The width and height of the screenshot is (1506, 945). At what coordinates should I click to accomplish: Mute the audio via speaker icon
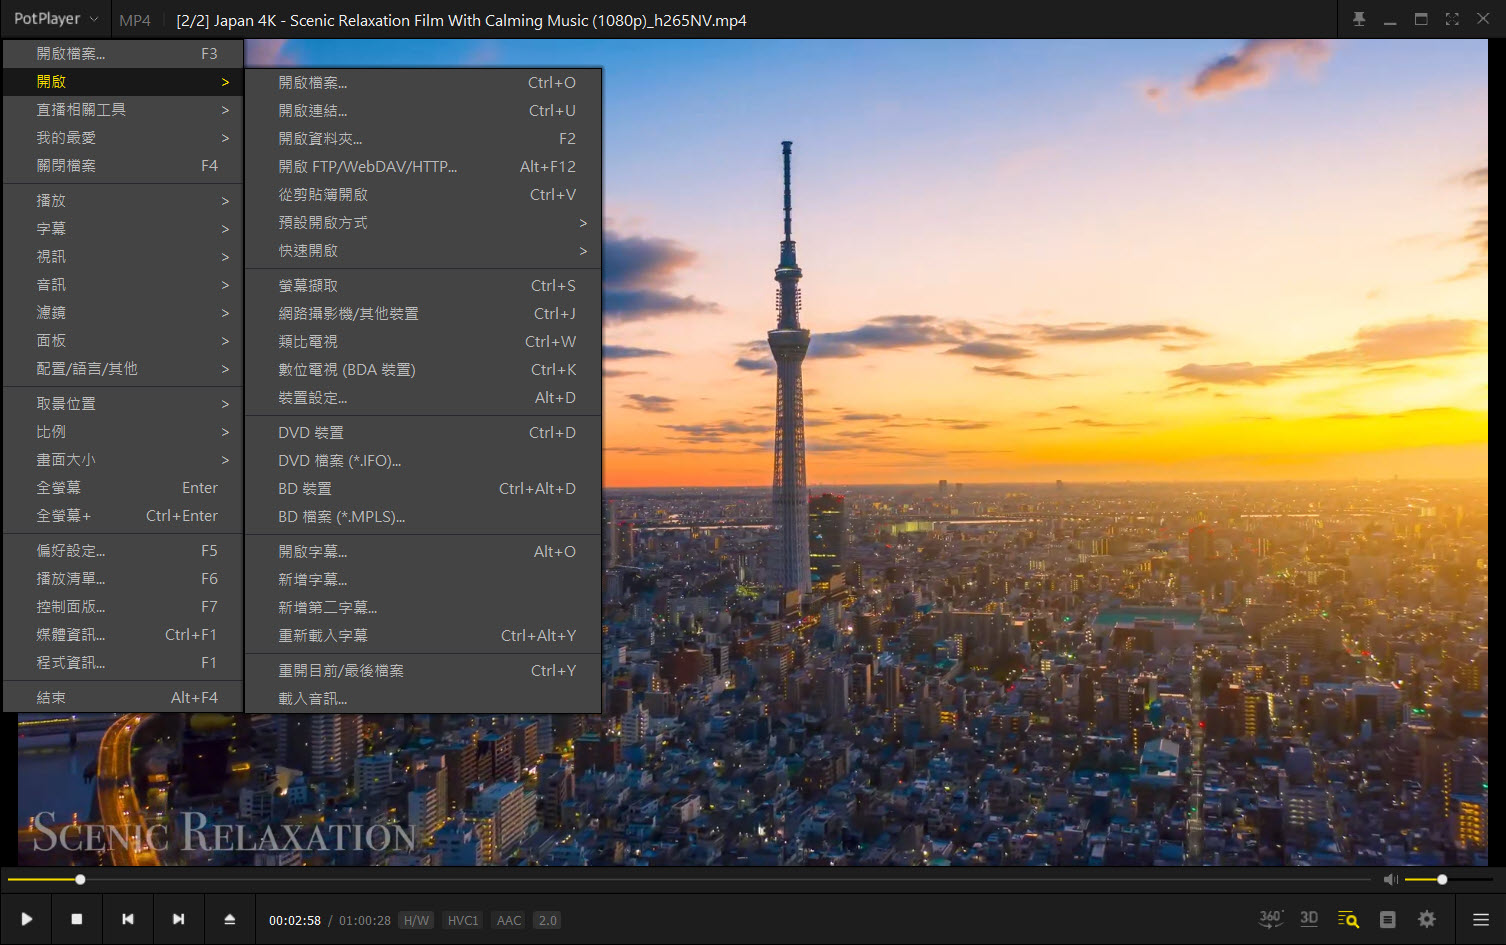[x=1390, y=880]
